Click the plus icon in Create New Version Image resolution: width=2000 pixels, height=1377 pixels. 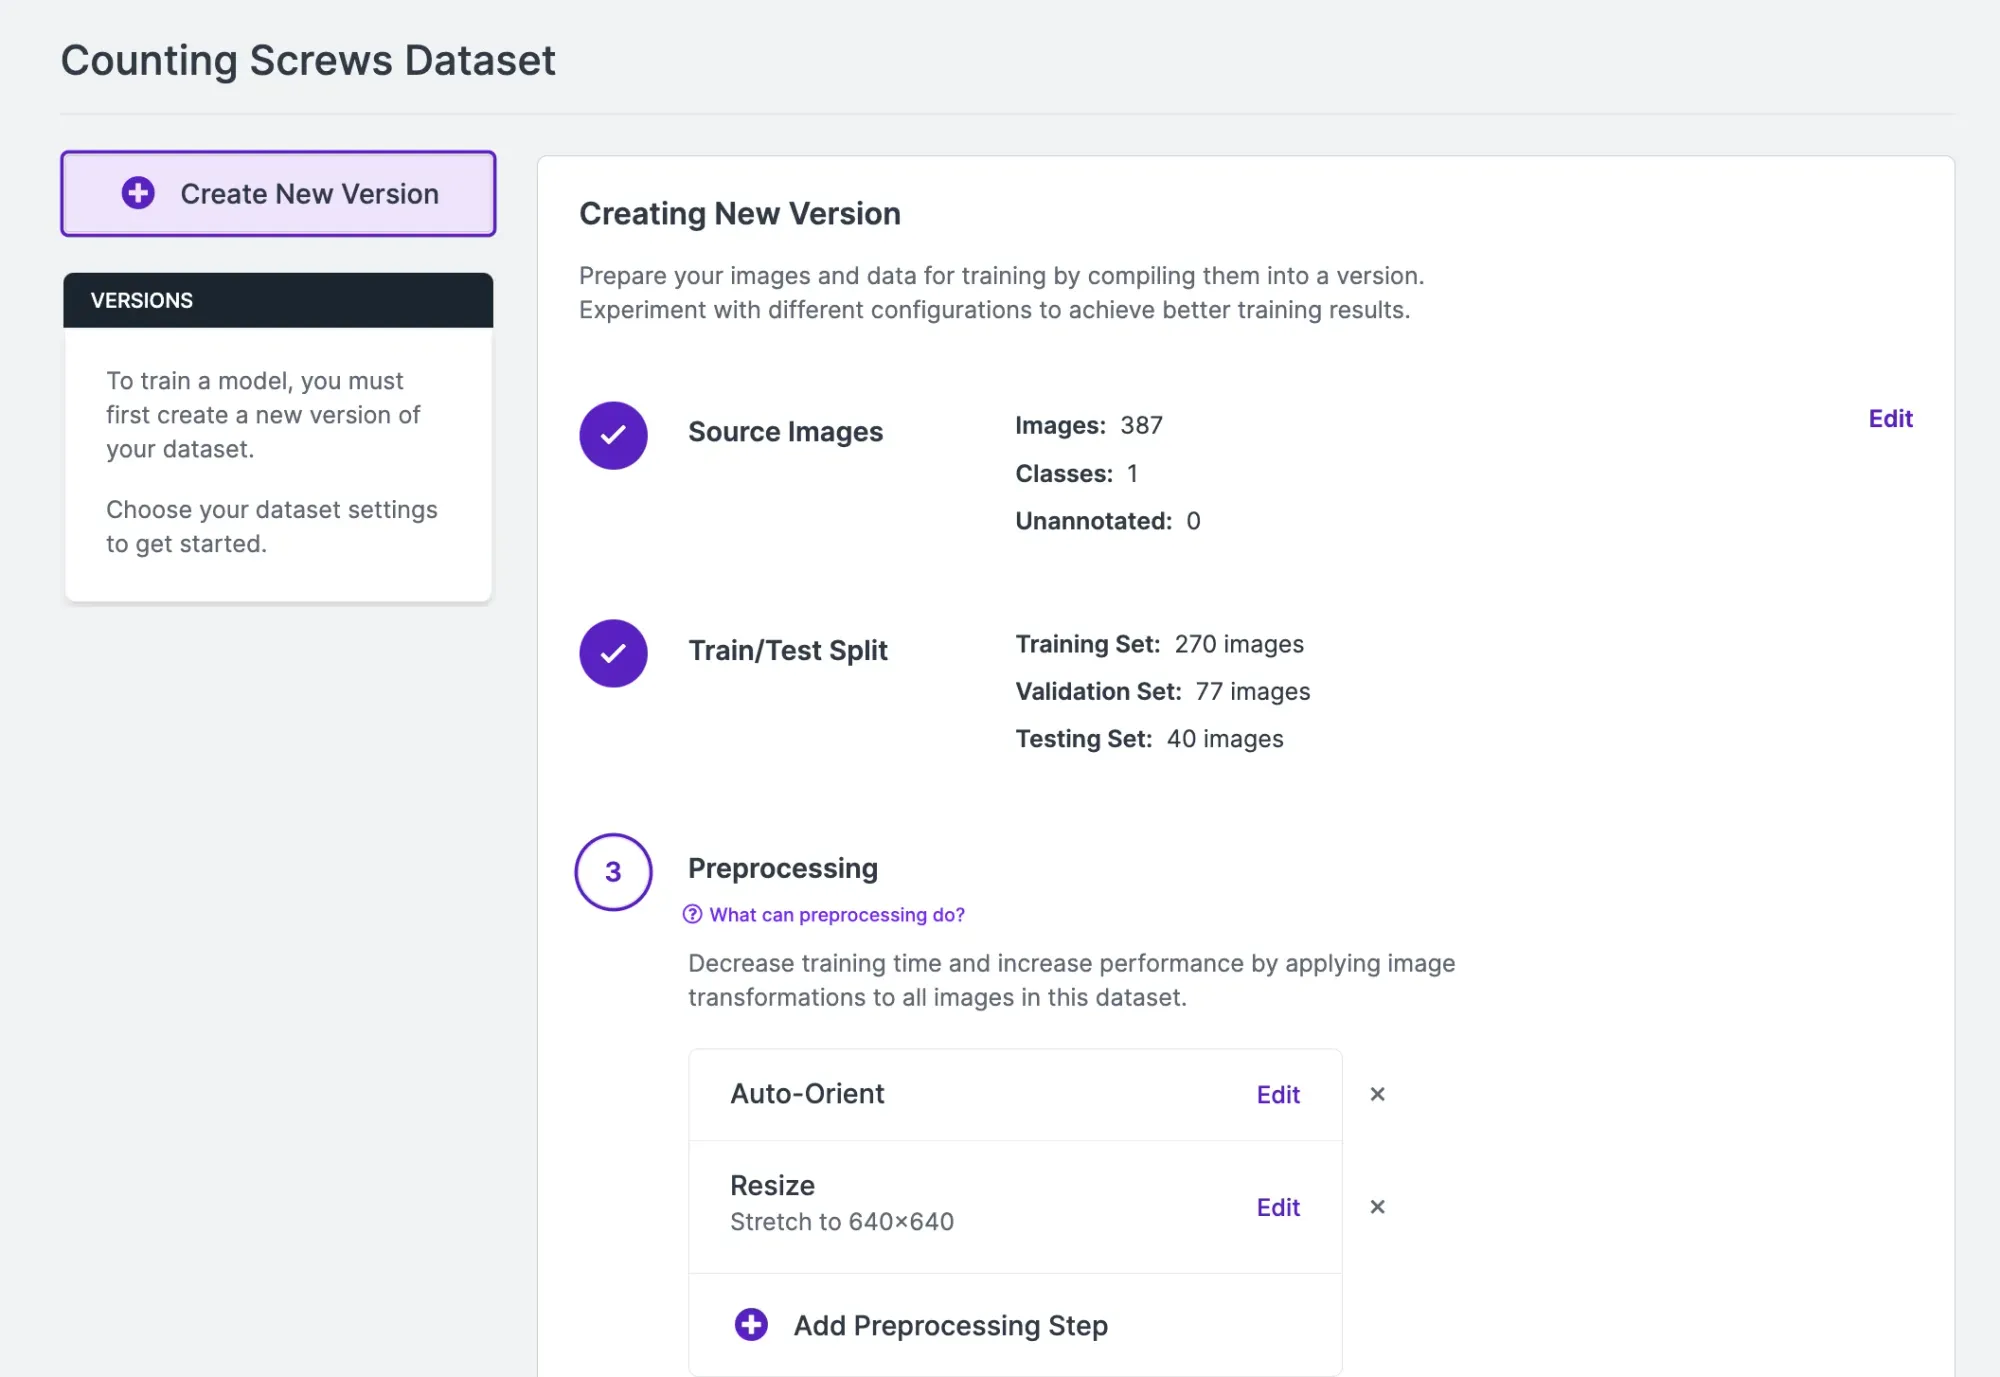tap(138, 193)
